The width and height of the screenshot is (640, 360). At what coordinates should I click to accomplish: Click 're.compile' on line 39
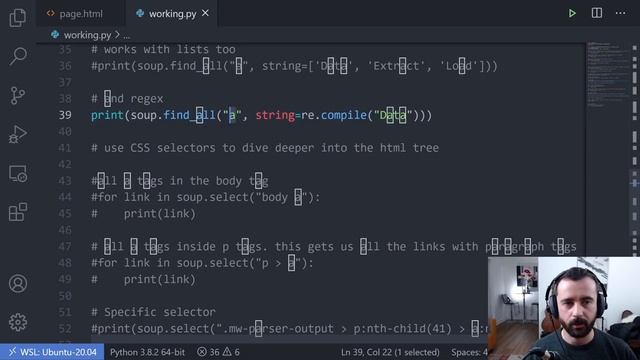tap(335, 115)
